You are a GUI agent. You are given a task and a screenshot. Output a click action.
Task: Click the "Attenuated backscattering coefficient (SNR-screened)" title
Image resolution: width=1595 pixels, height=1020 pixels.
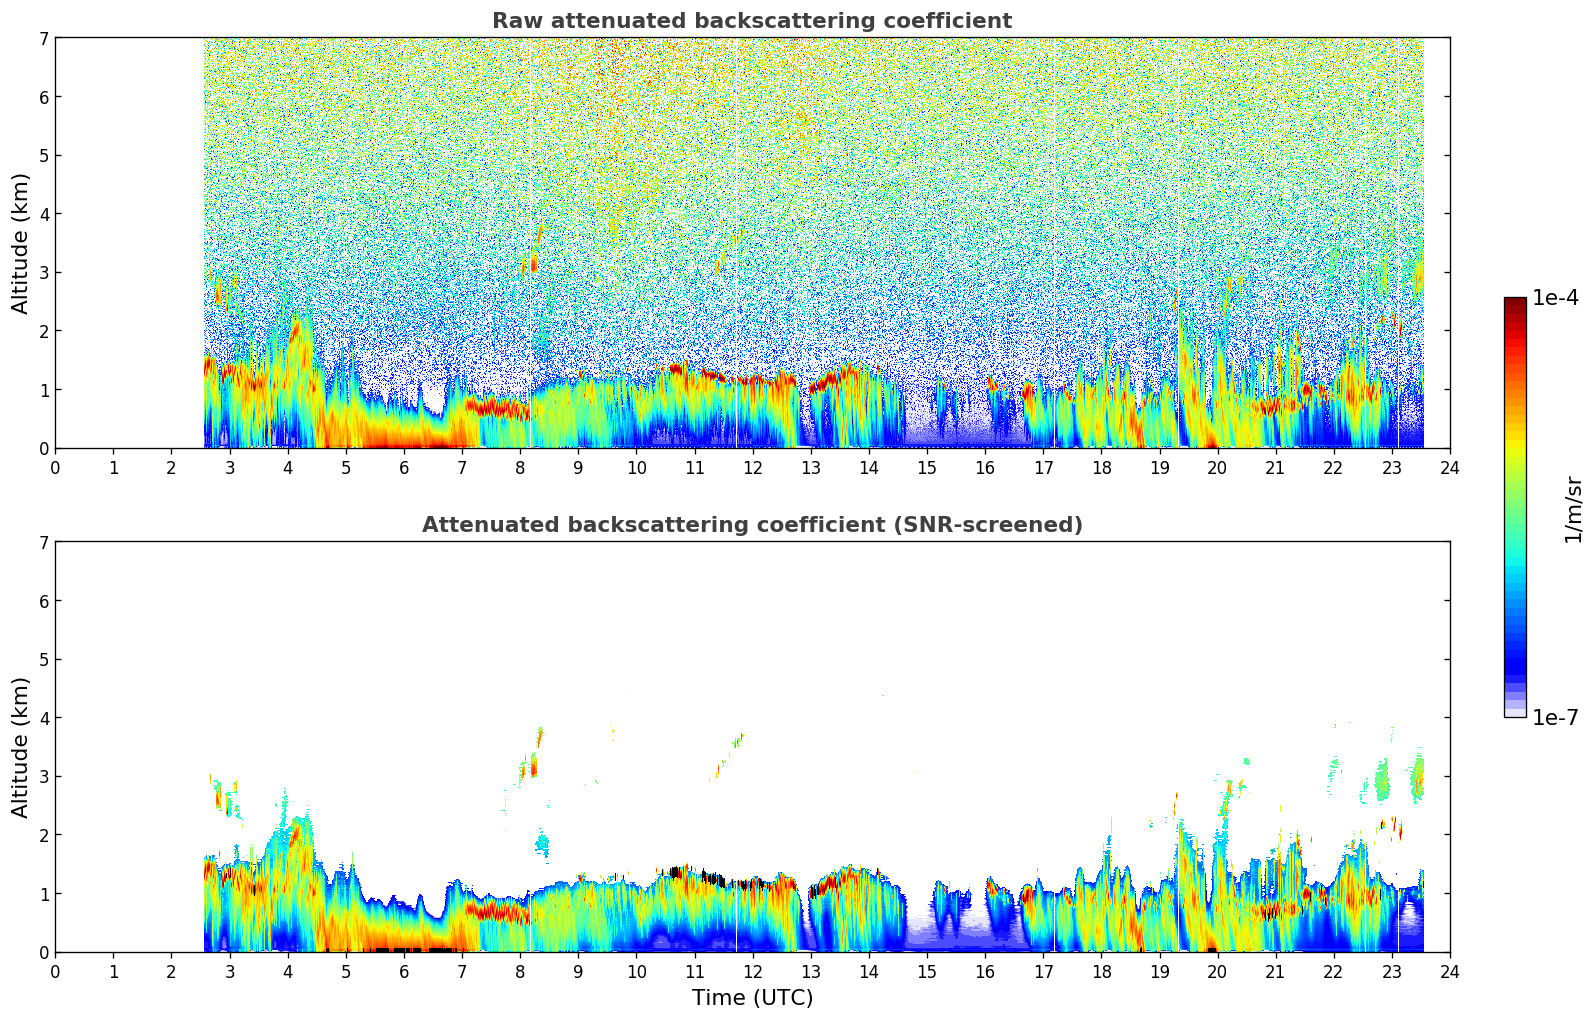coord(751,525)
